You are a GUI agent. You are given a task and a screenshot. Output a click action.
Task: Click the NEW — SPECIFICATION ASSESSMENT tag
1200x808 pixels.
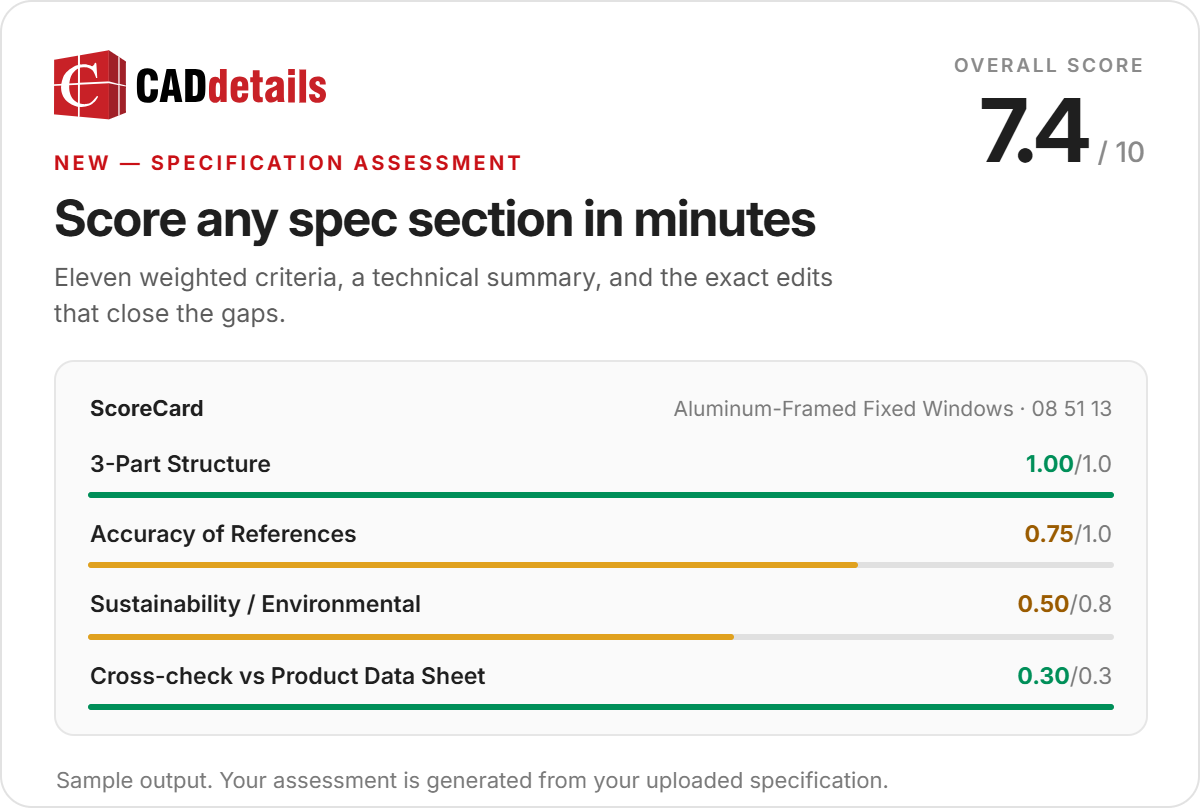288,163
